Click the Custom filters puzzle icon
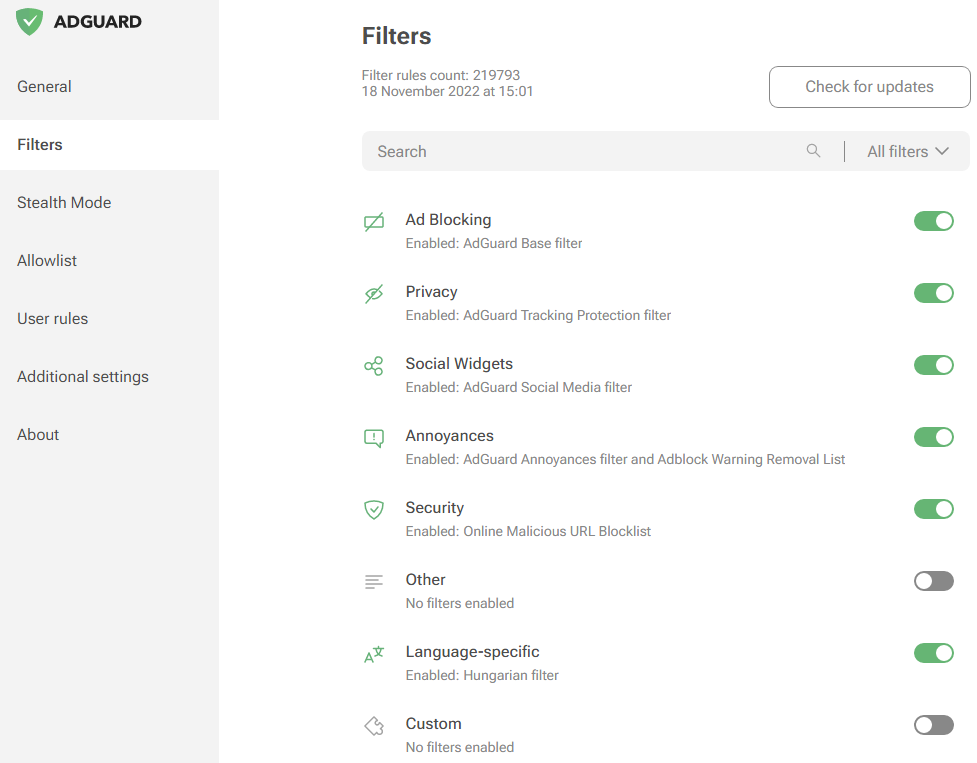 [374, 726]
